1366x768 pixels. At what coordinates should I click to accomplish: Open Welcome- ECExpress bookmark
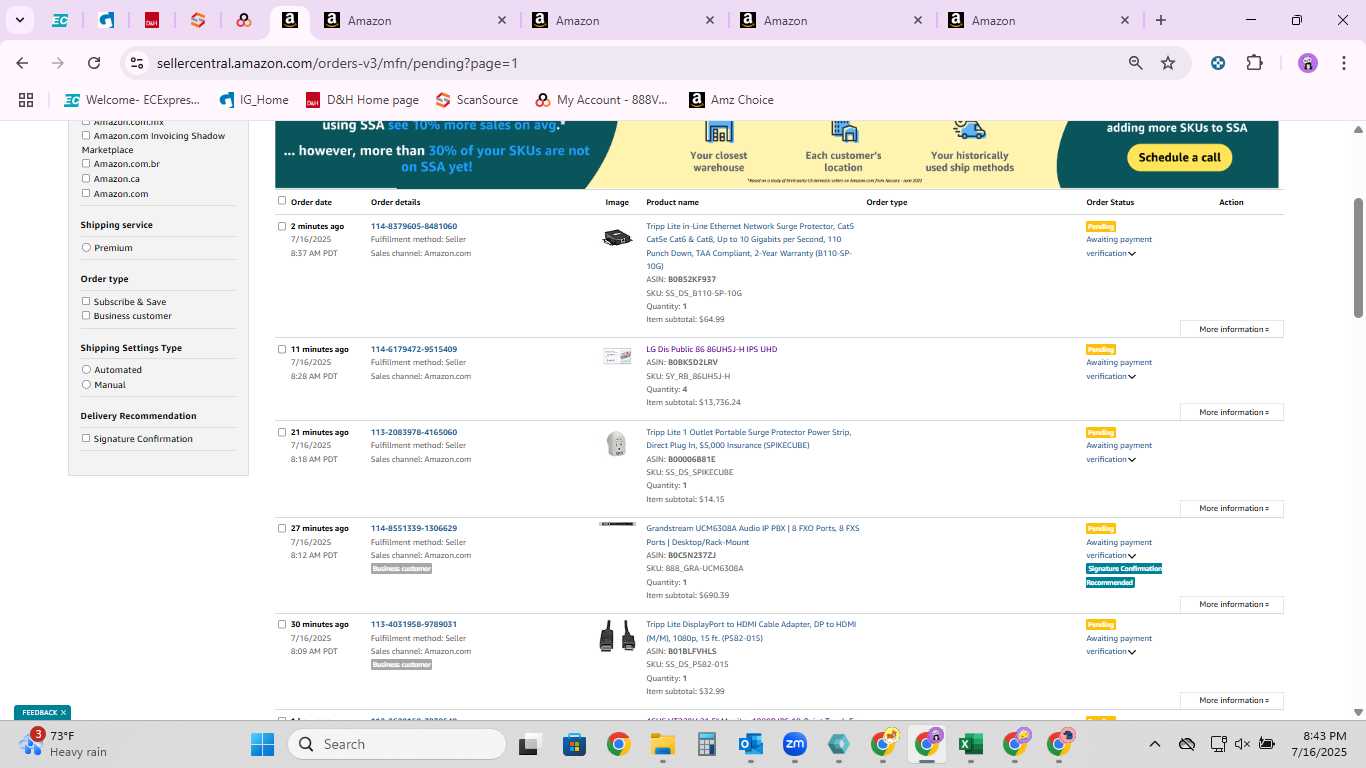[132, 100]
